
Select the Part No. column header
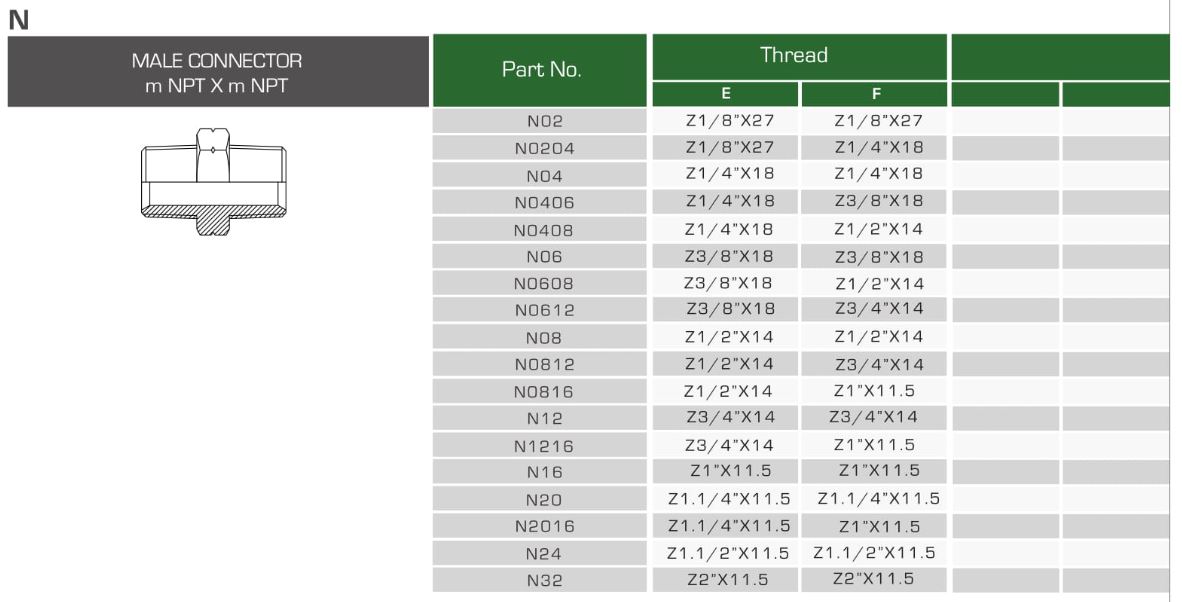(x=541, y=70)
